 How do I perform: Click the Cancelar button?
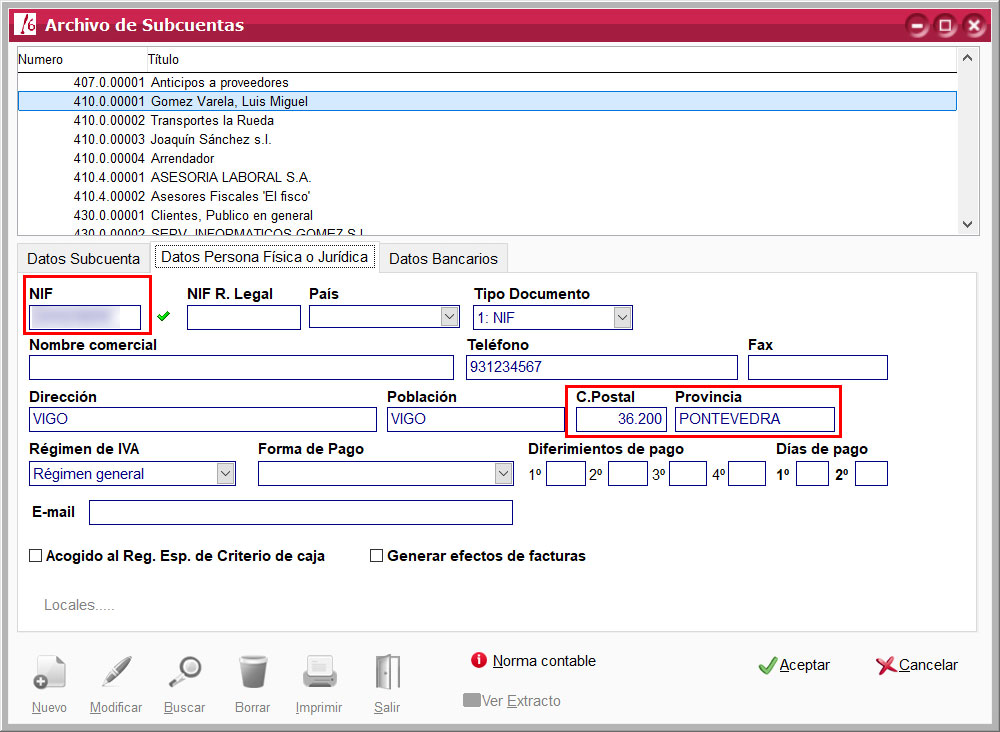pyautogui.click(x=916, y=665)
